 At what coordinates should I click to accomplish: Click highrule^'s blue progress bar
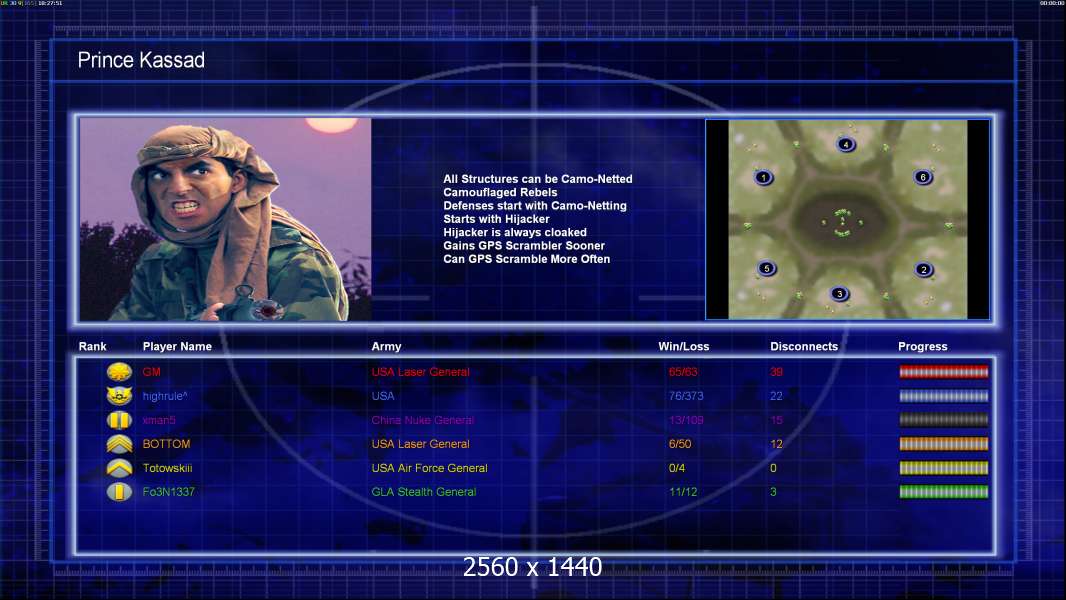tap(944, 395)
